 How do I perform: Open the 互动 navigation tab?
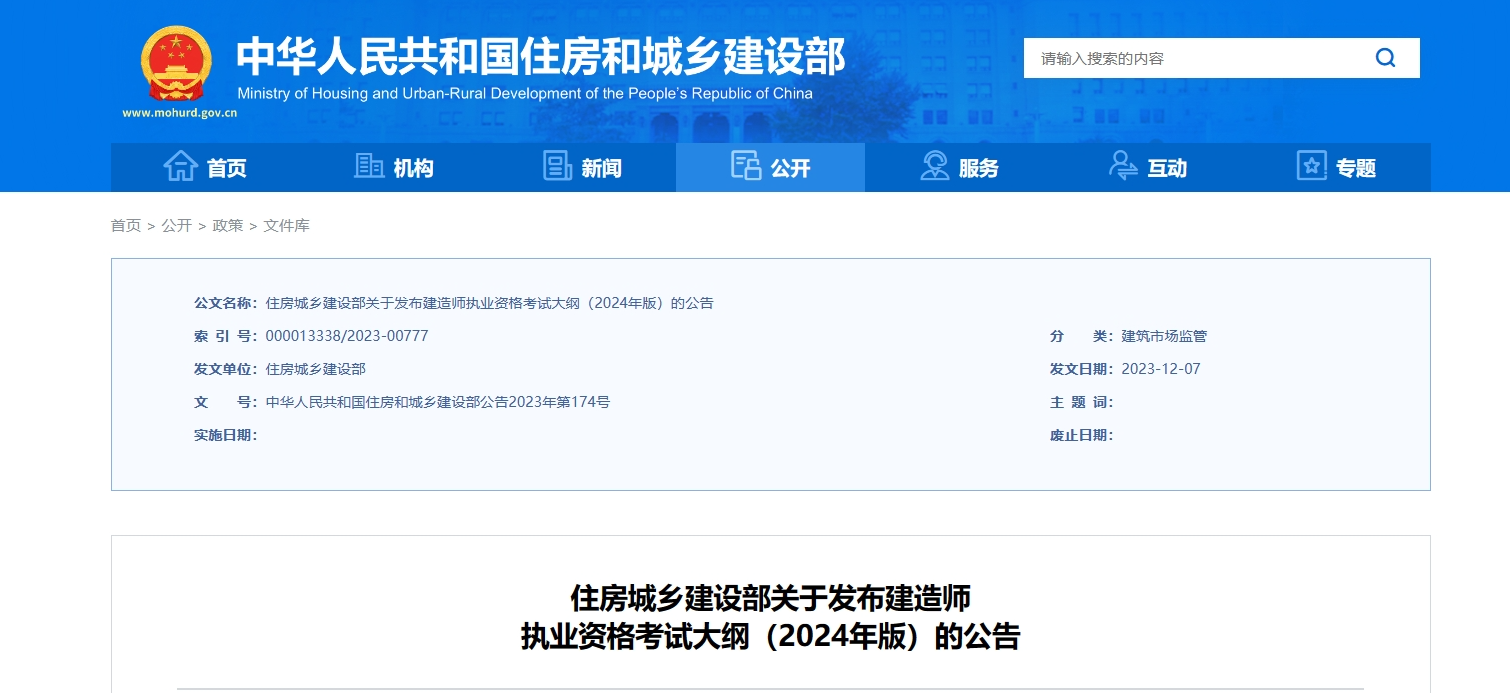click(x=1148, y=167)
